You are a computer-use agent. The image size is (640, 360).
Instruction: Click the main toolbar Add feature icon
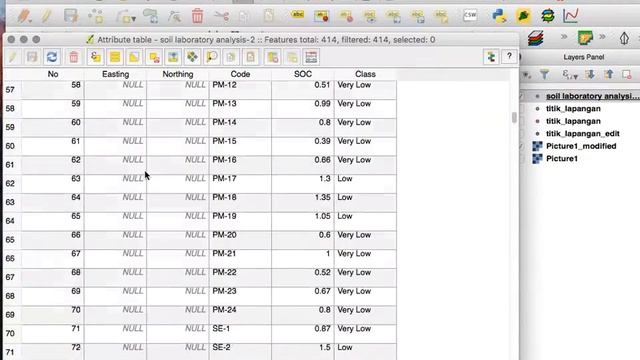click(x=96, y=16)
